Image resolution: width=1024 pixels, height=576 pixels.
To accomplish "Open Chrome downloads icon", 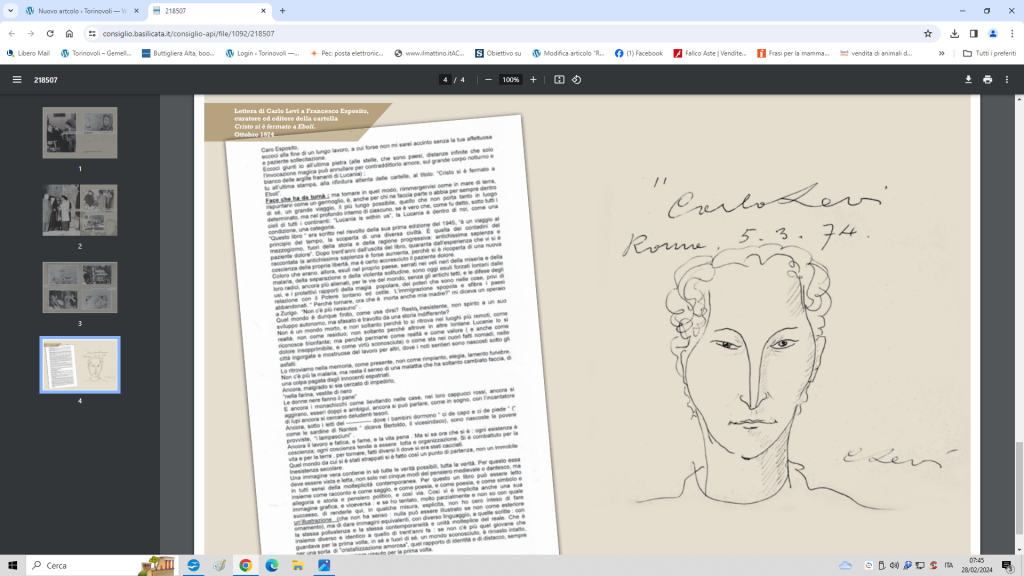I will click(x=955, y=33).
